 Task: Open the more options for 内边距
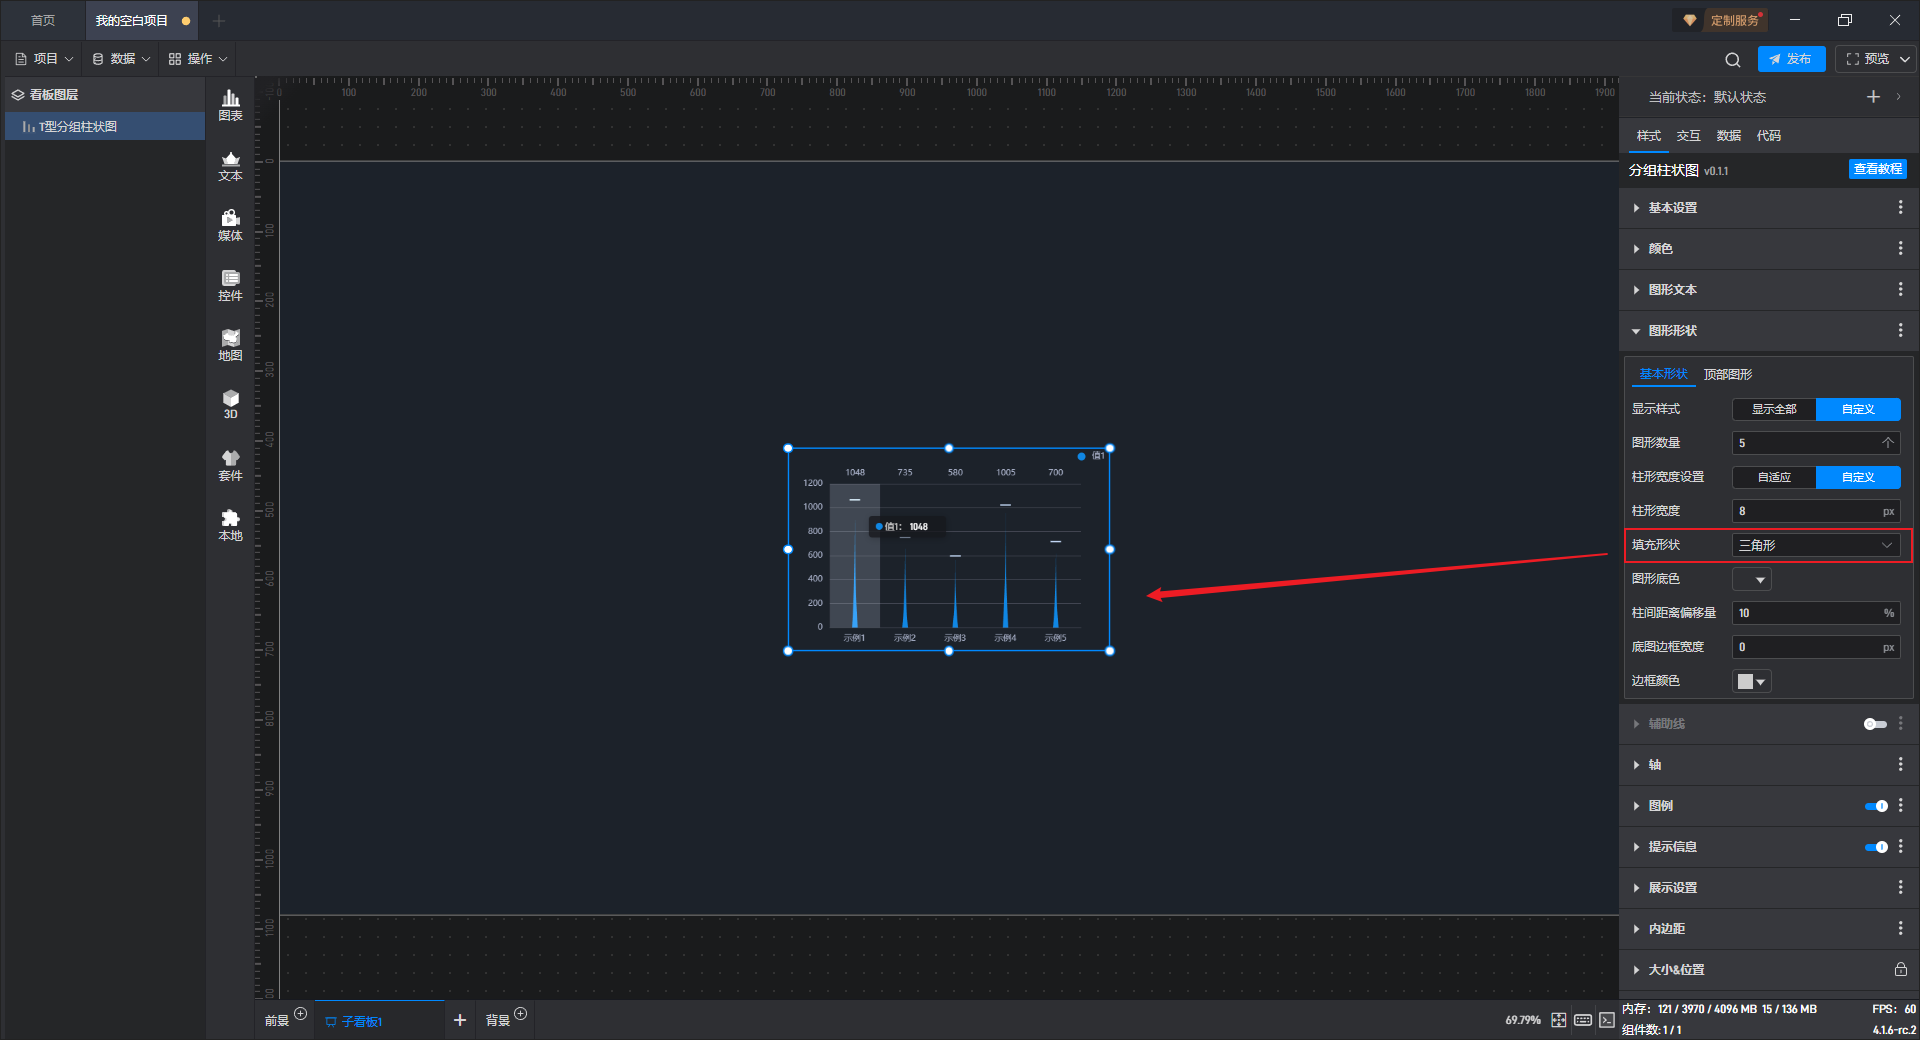1900,928
